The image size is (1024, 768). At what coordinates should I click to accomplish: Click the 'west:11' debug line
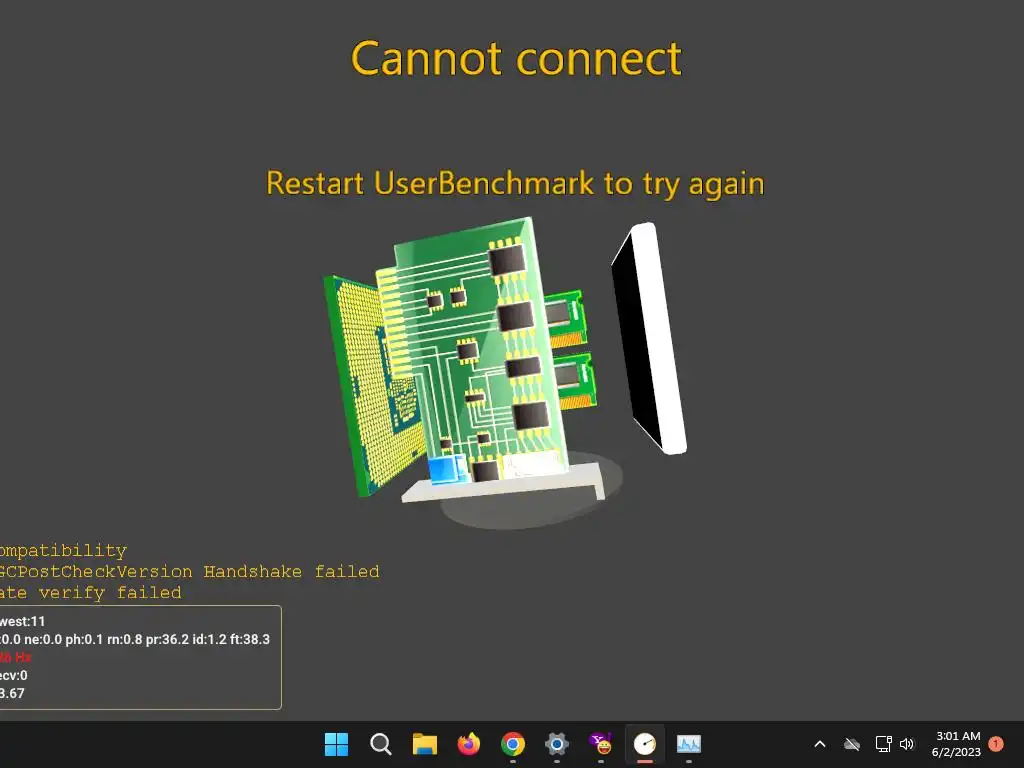pyautogui.click(x=23, y=622)
